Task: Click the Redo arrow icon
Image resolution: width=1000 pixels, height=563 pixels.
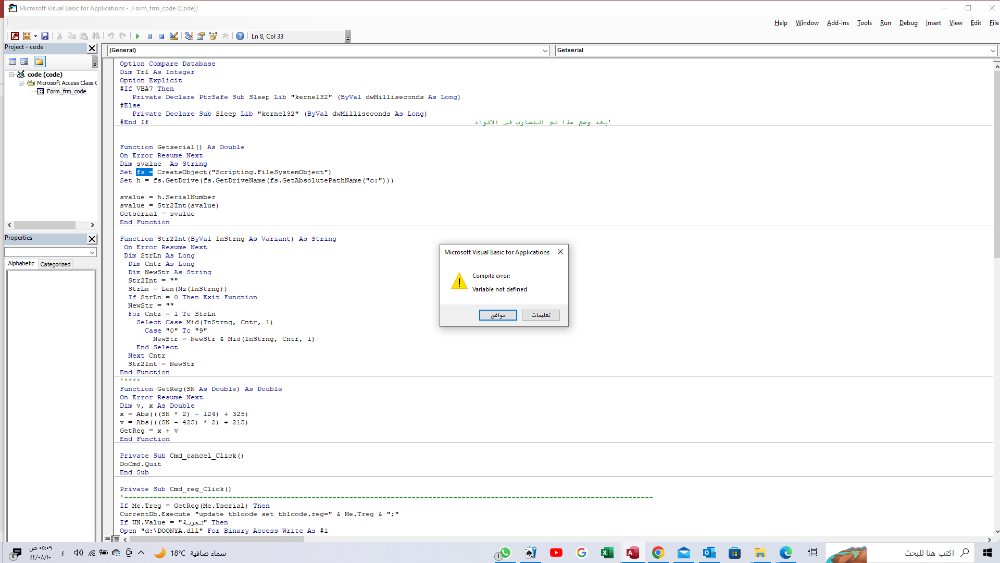Action: (x=123, y=36)
